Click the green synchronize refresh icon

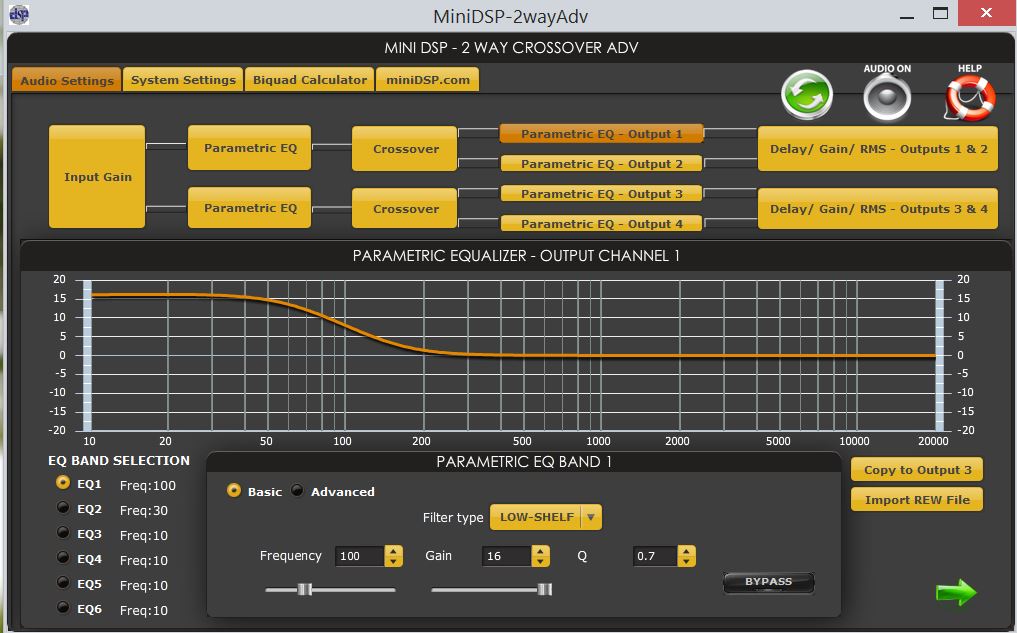click(x=806, y=95)
